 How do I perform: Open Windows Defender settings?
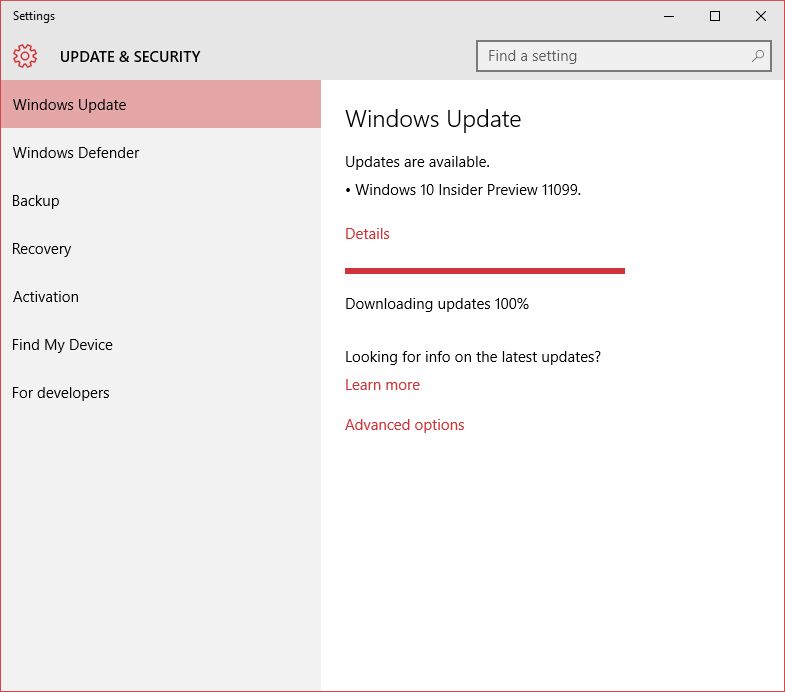[161, 152]
